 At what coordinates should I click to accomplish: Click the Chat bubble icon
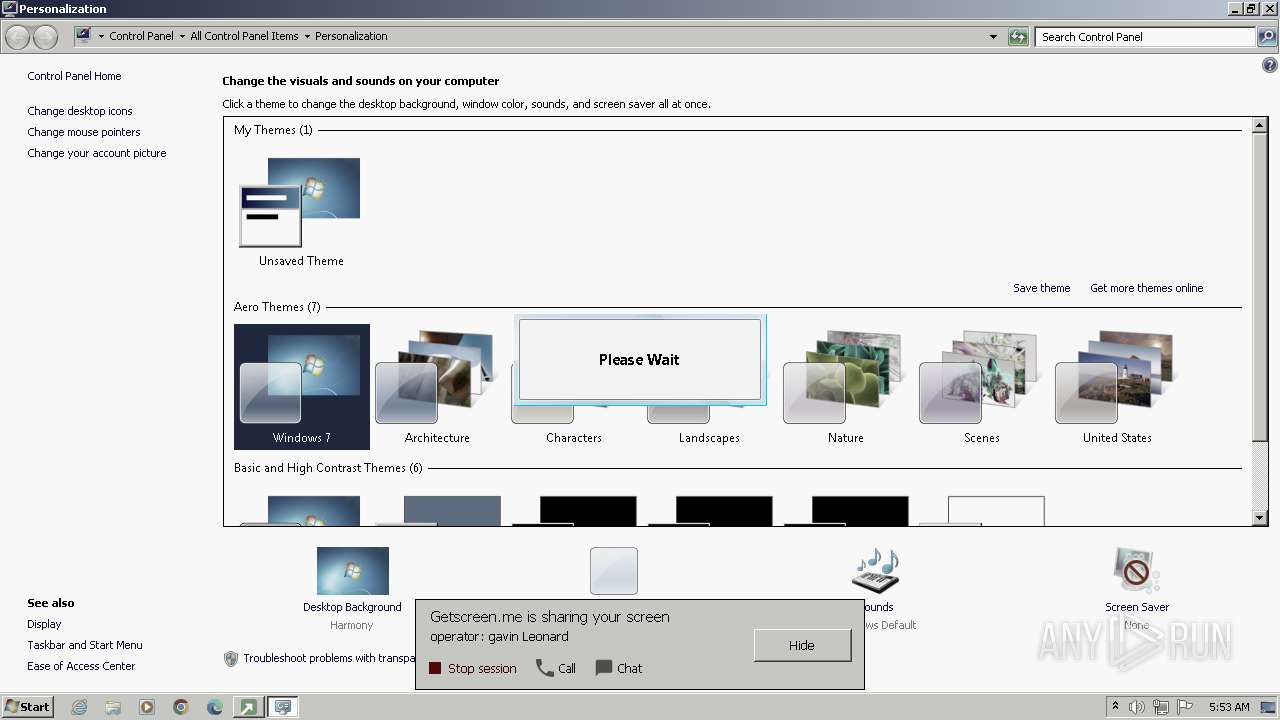[604, 668]
